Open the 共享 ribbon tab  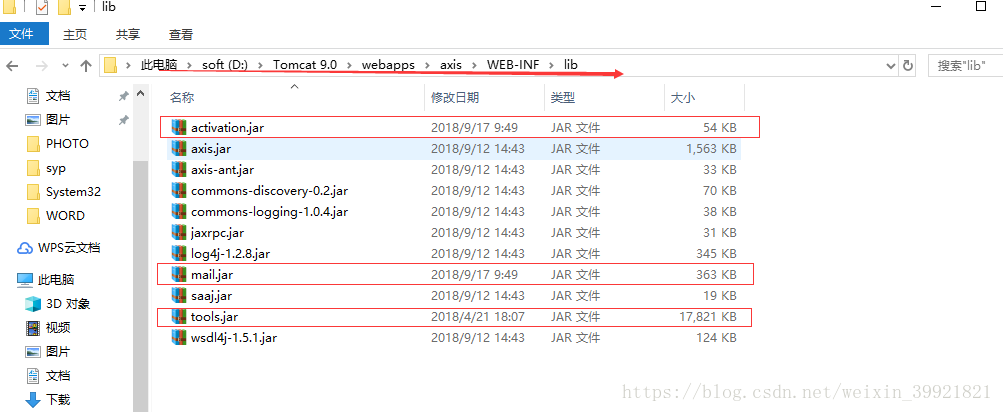tap(128, 35)
